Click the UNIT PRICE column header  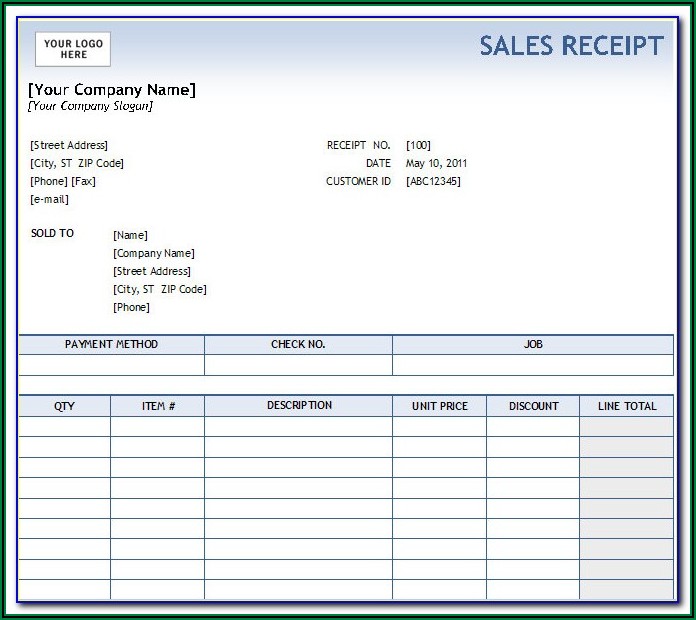(x=439, y=406)
